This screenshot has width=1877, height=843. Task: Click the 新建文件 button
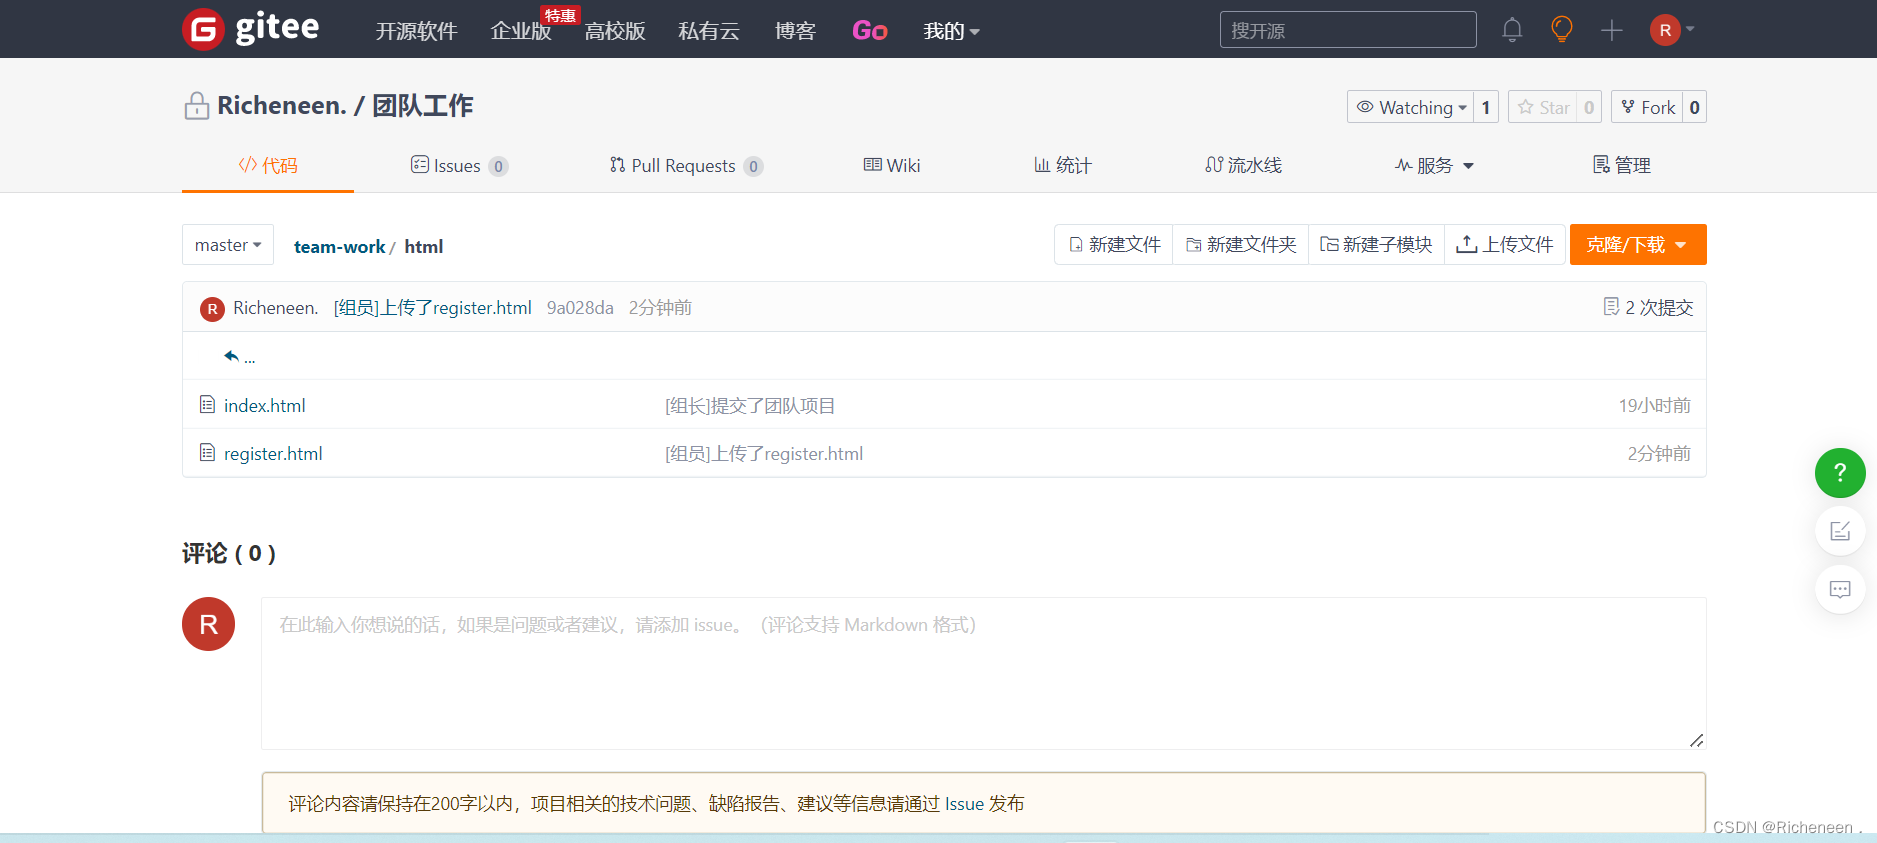[1114, 245]
